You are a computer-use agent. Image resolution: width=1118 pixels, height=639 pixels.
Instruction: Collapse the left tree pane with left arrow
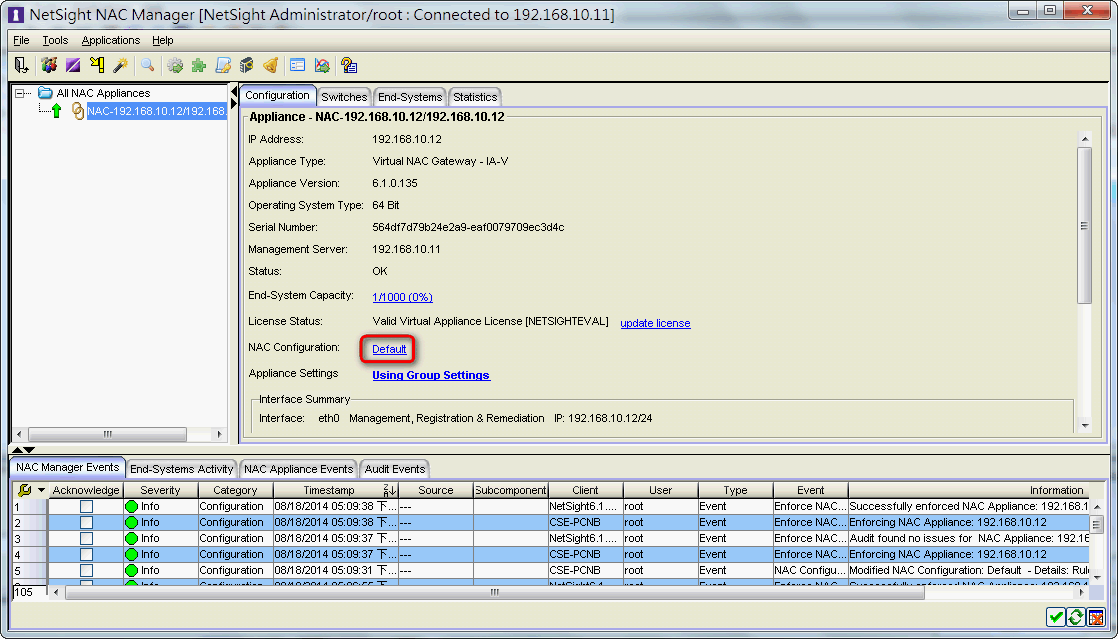point(234,93)
